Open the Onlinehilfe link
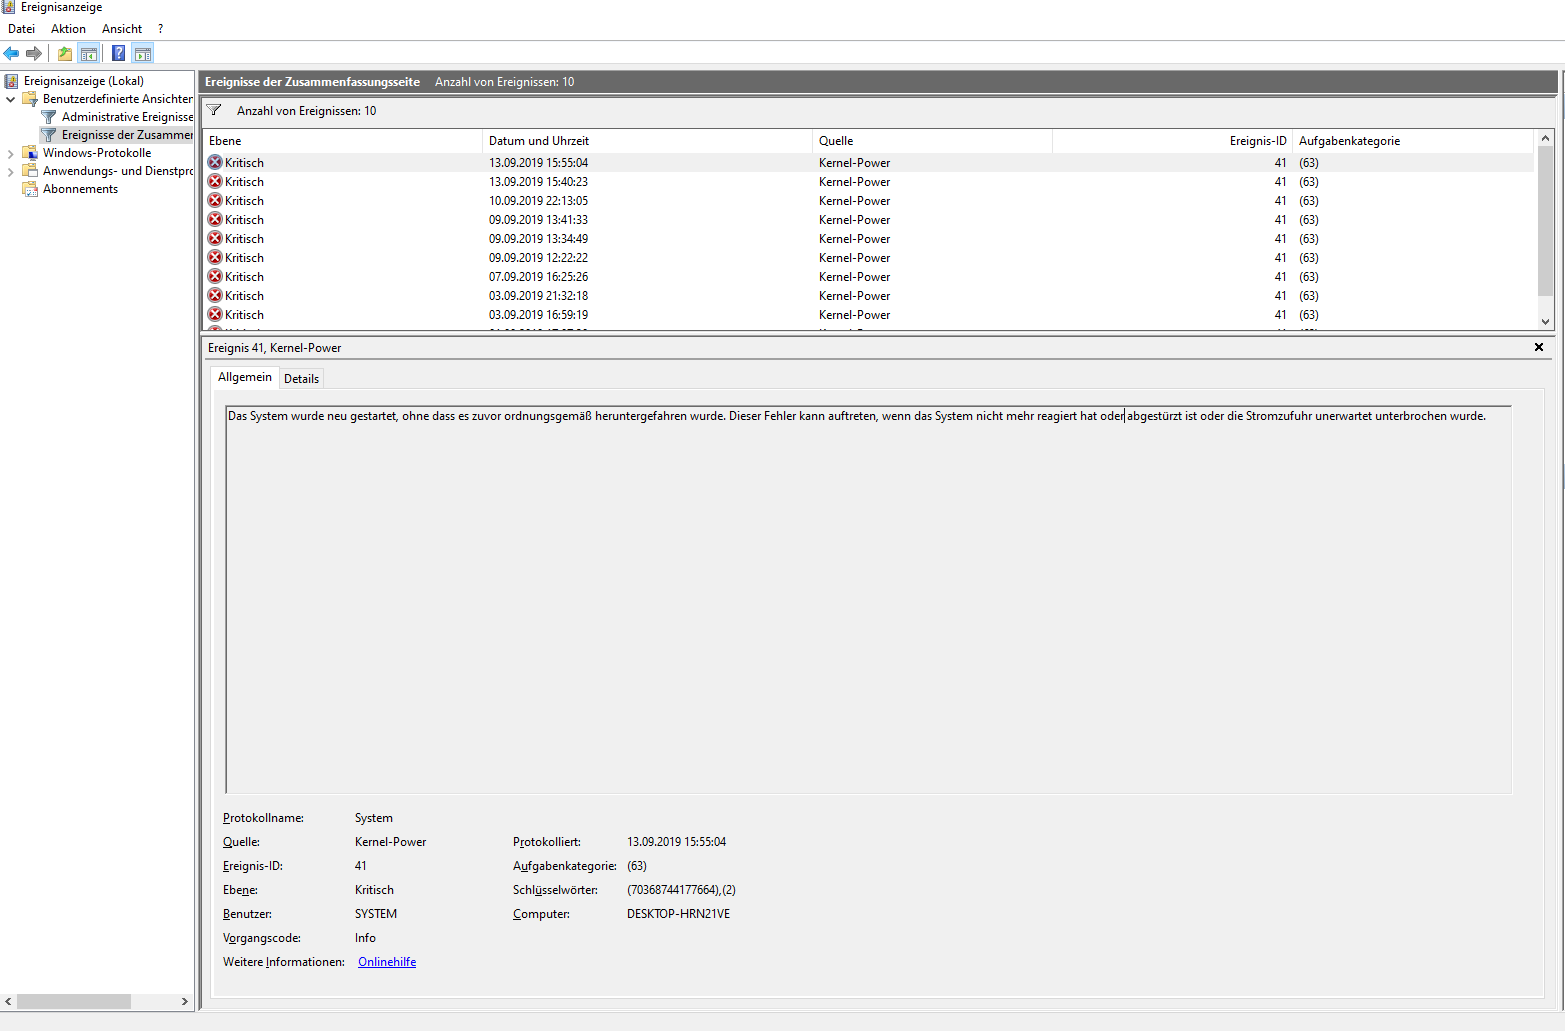The width and height of the screenshot is (1565, 1031). tap(387, 962)
